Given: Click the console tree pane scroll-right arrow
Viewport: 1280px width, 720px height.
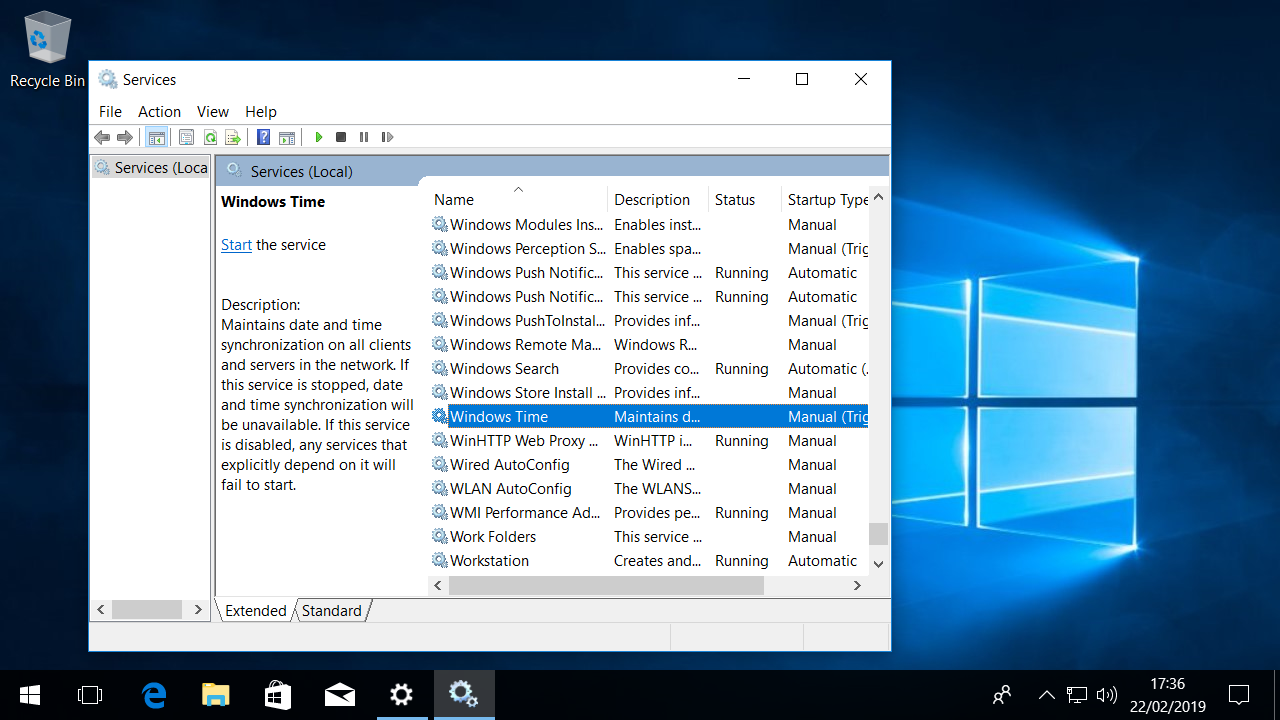Looking at the screenshot, I should (x=198, y=609).
